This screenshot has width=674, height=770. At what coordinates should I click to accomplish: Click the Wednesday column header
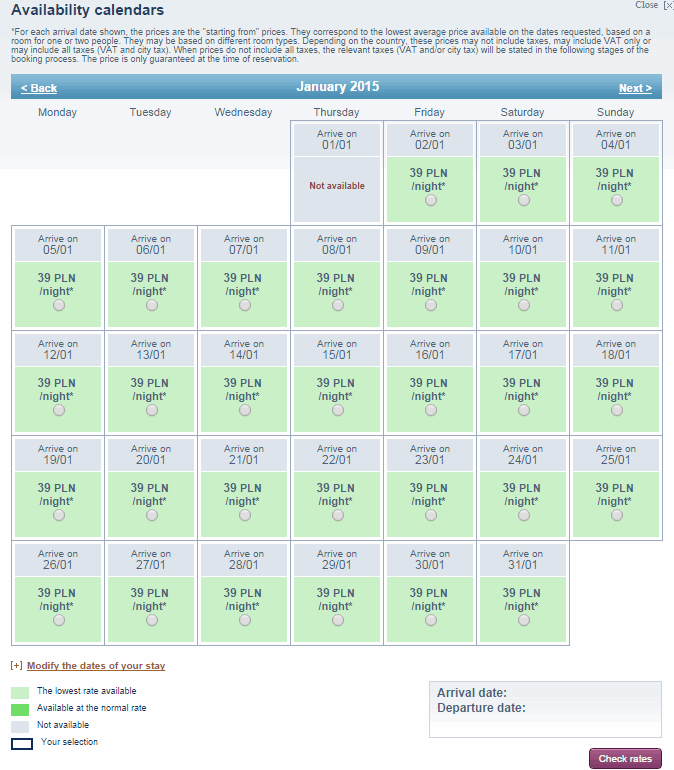point(243,112)
